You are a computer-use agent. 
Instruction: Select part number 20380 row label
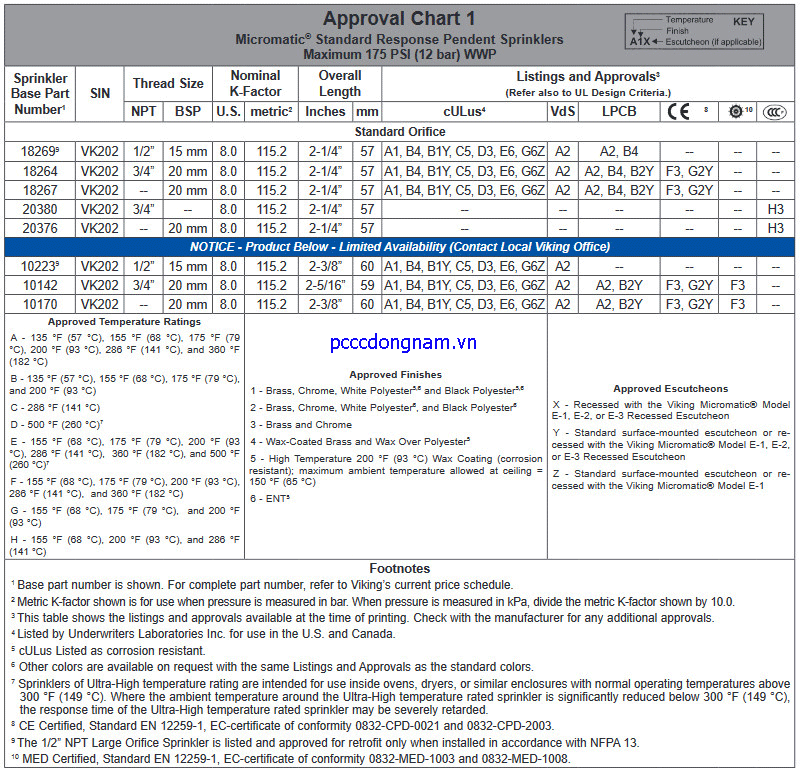[x=39, y=209]
